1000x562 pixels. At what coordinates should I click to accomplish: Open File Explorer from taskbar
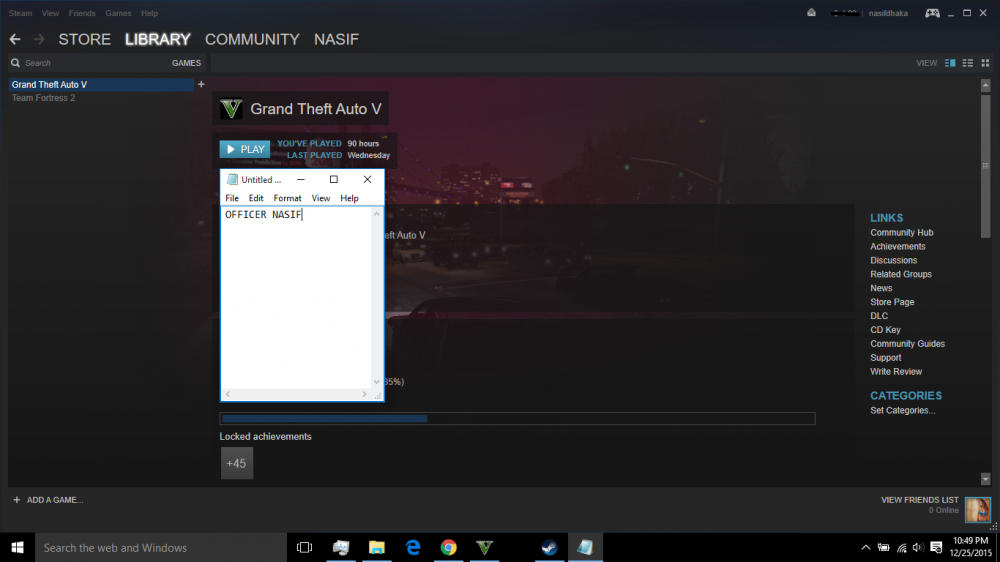tap(377, 547)
